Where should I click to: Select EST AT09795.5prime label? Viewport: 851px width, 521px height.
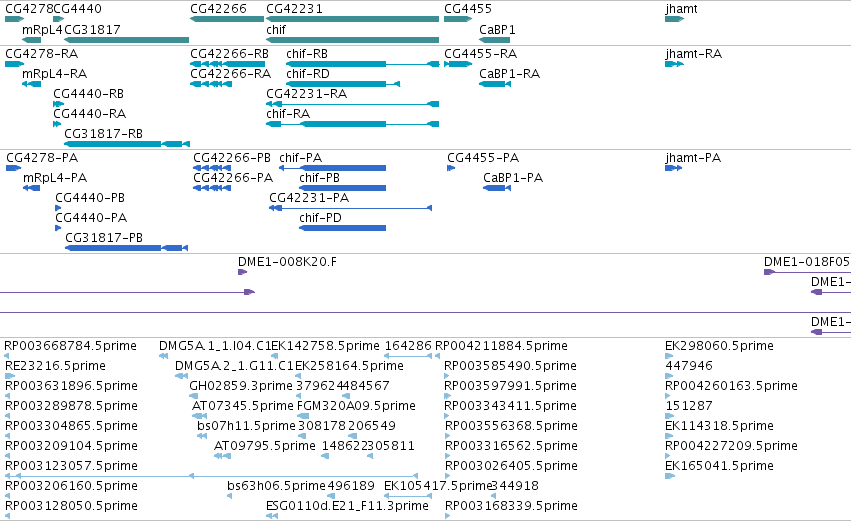[x=265, y=447]
